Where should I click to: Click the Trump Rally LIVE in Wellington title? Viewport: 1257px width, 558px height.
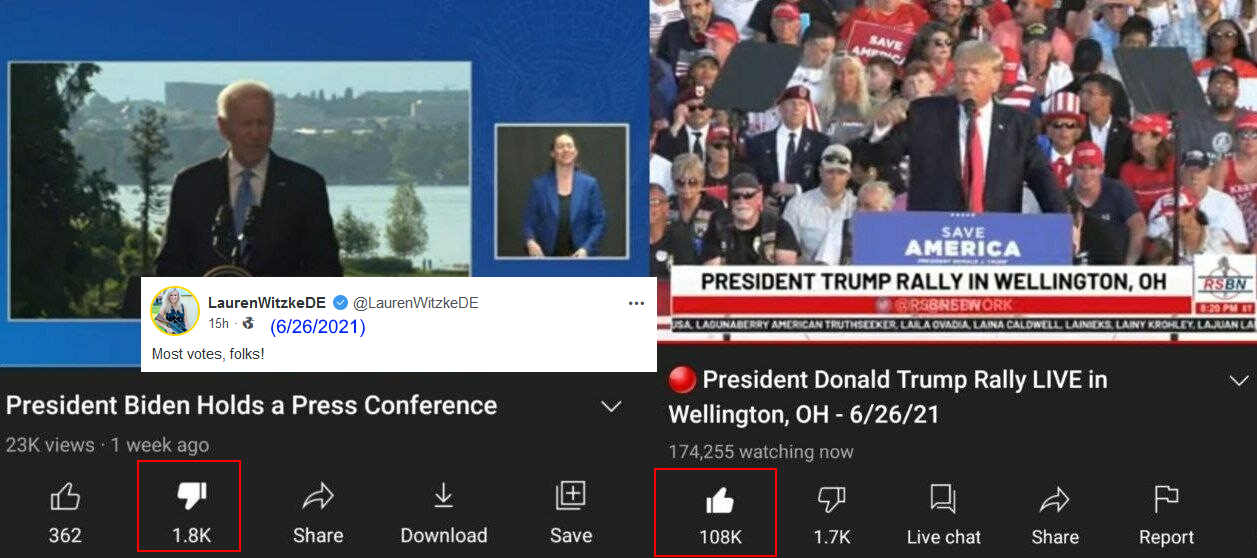tap(888, 397)
